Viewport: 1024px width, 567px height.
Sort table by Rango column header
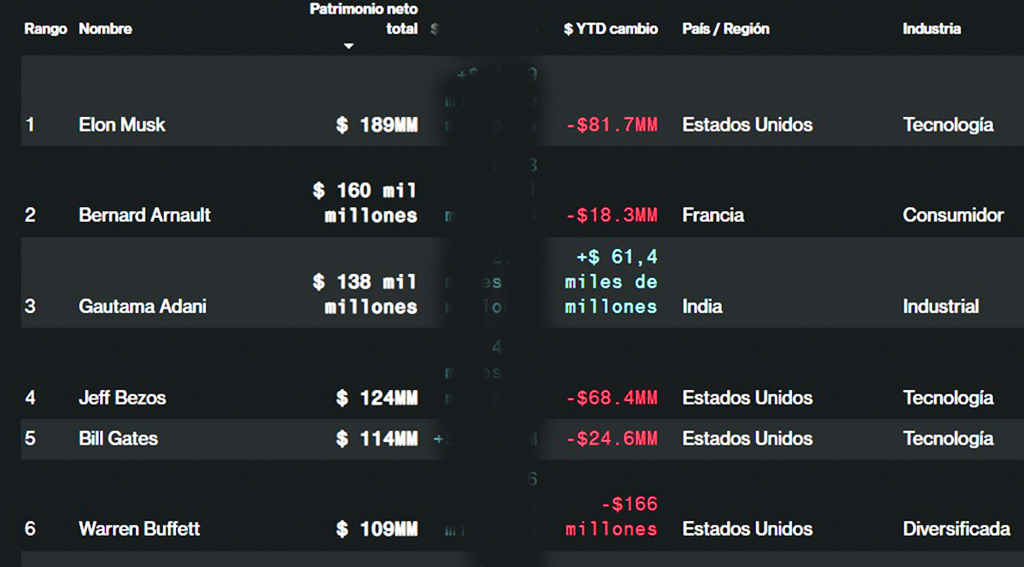pos(45,29)
